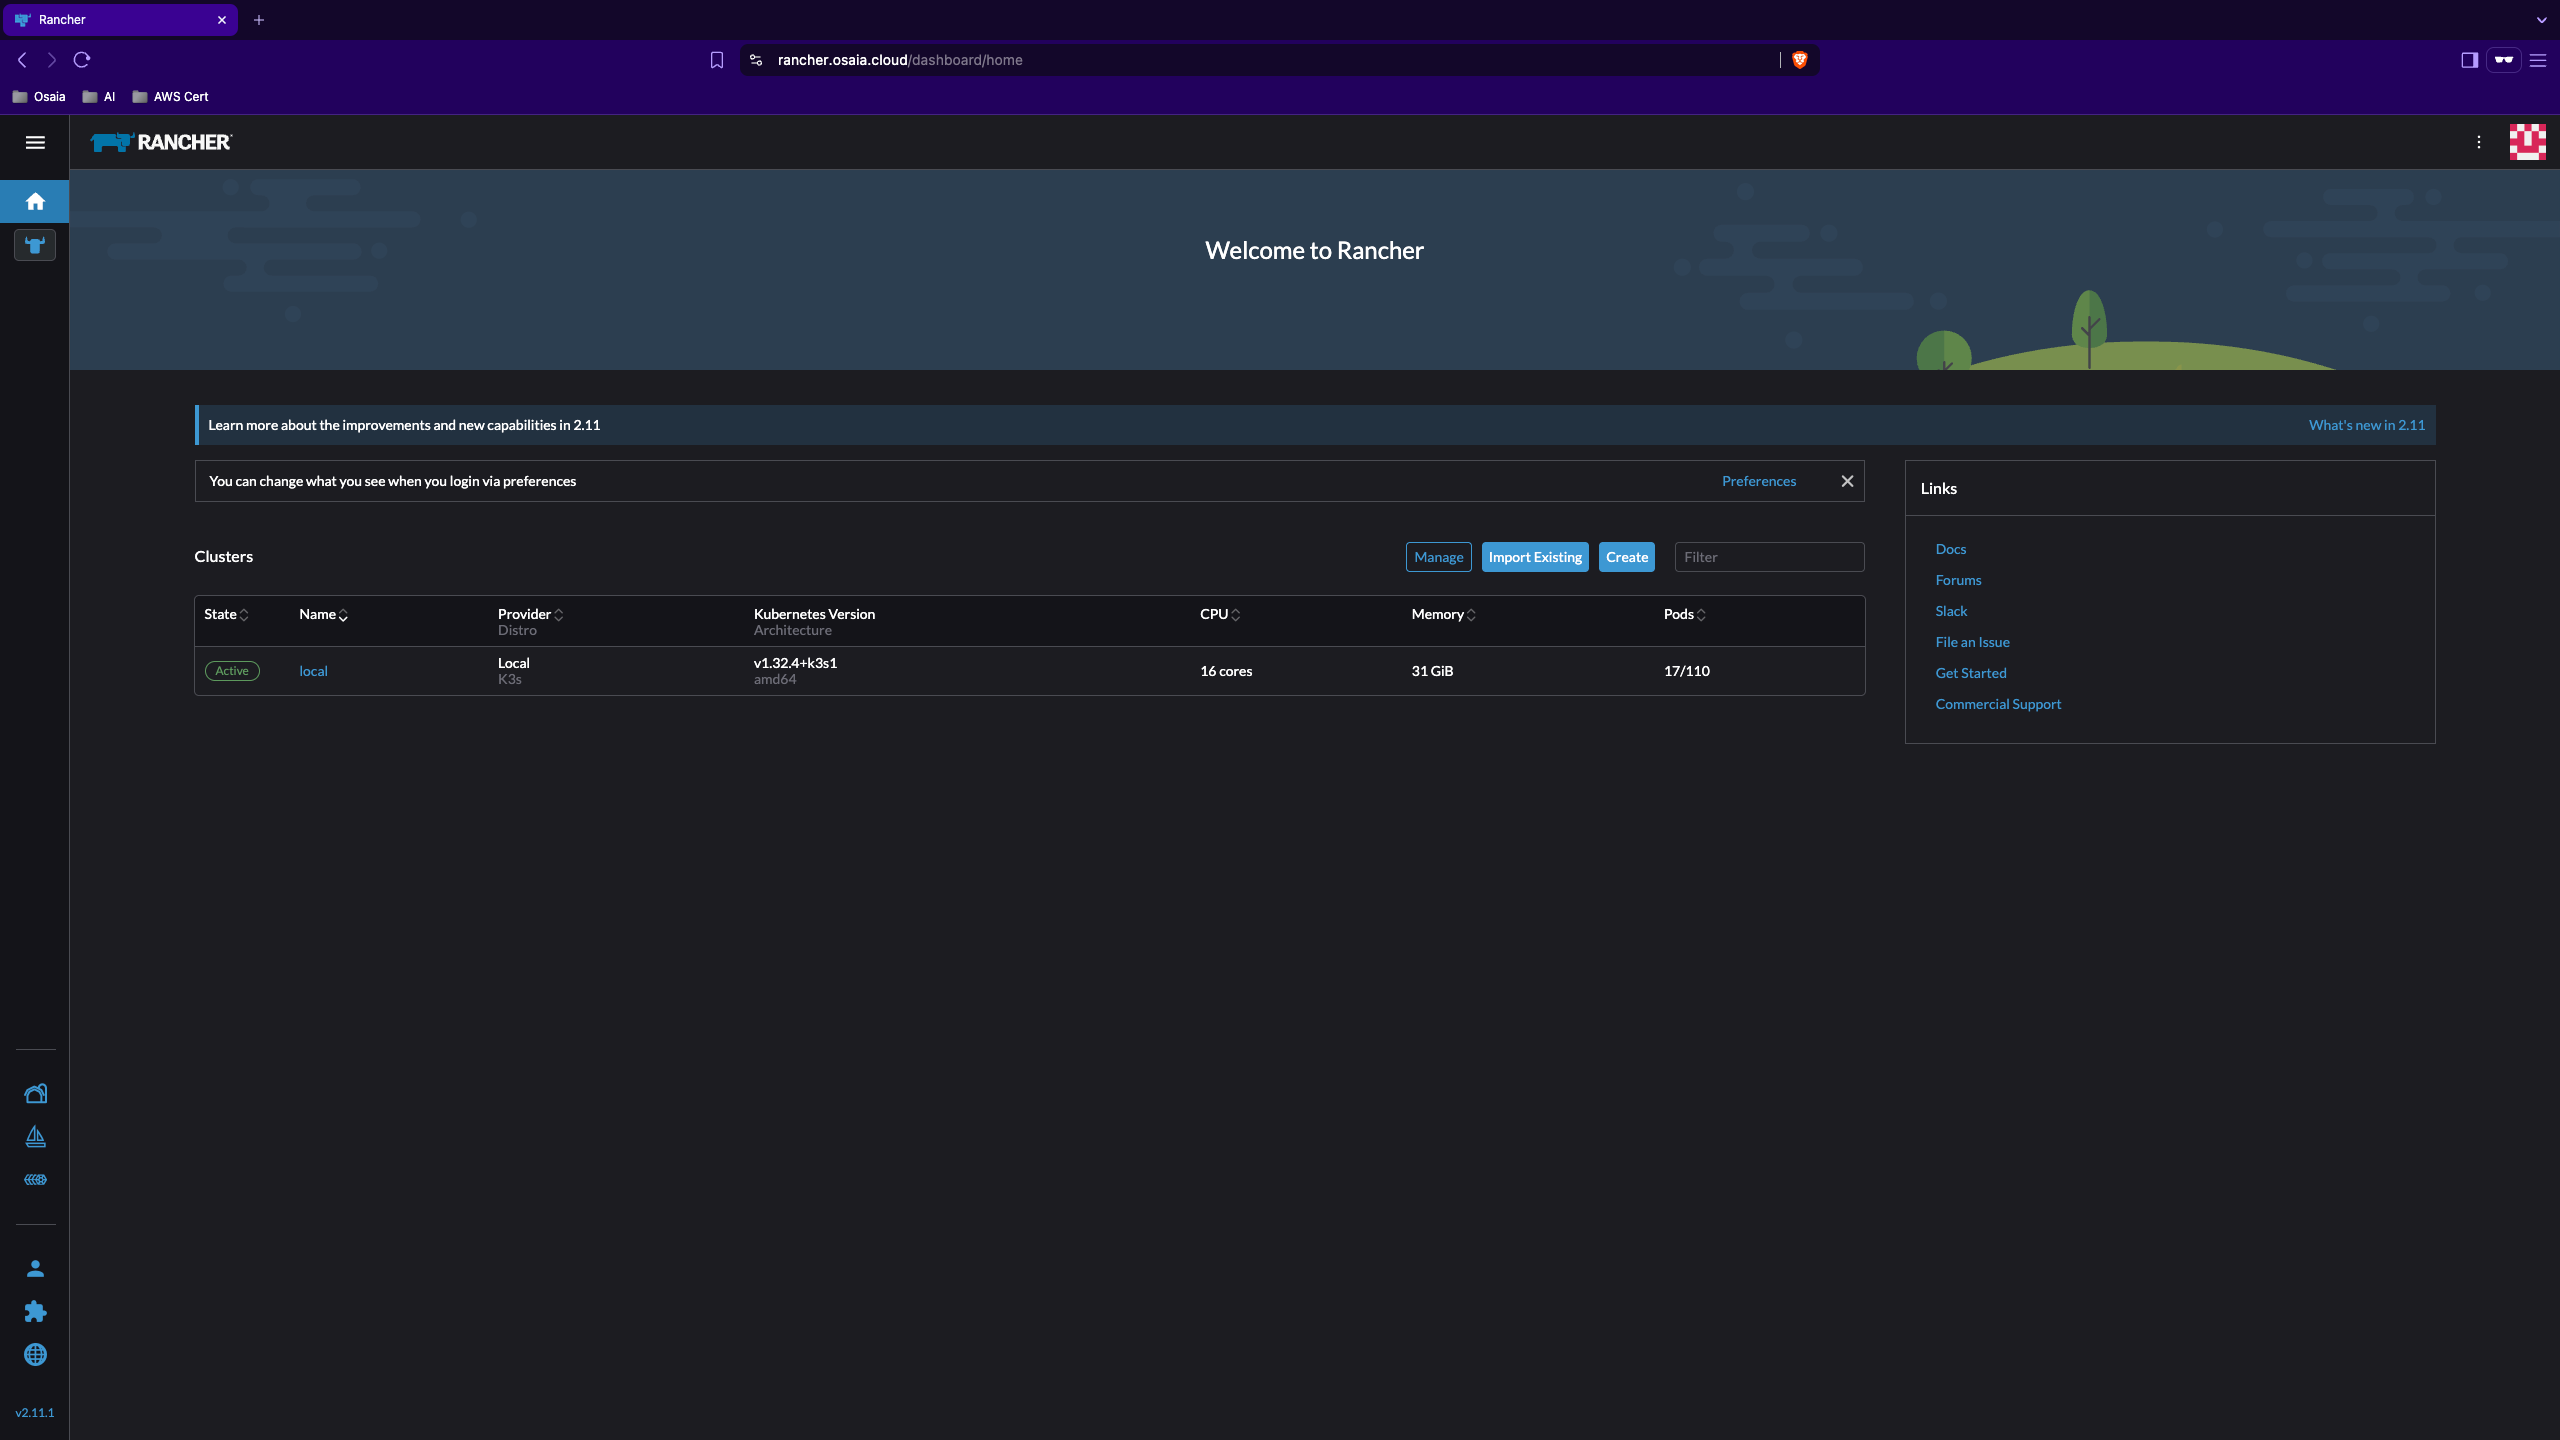Open the tab search chevron
2560x1440 pixels.
2541,20
